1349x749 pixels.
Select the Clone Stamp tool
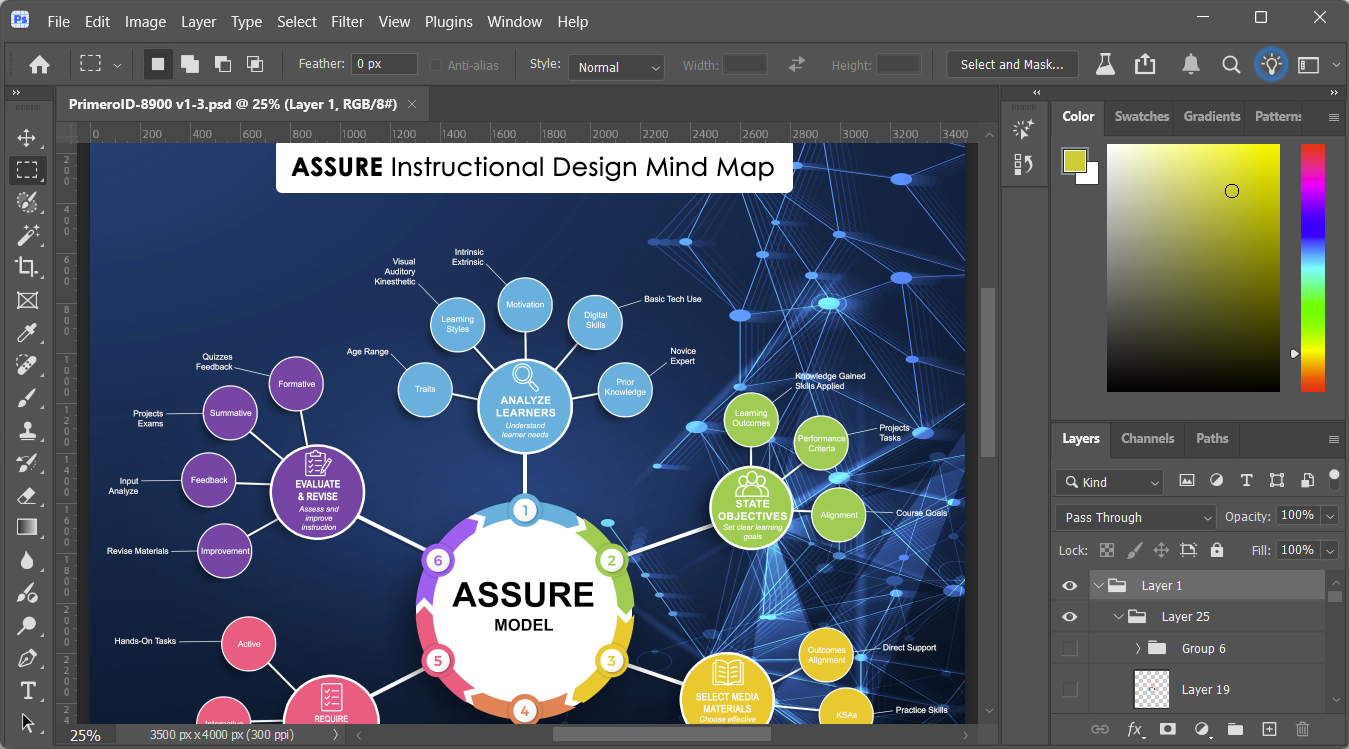click(28, 430)
